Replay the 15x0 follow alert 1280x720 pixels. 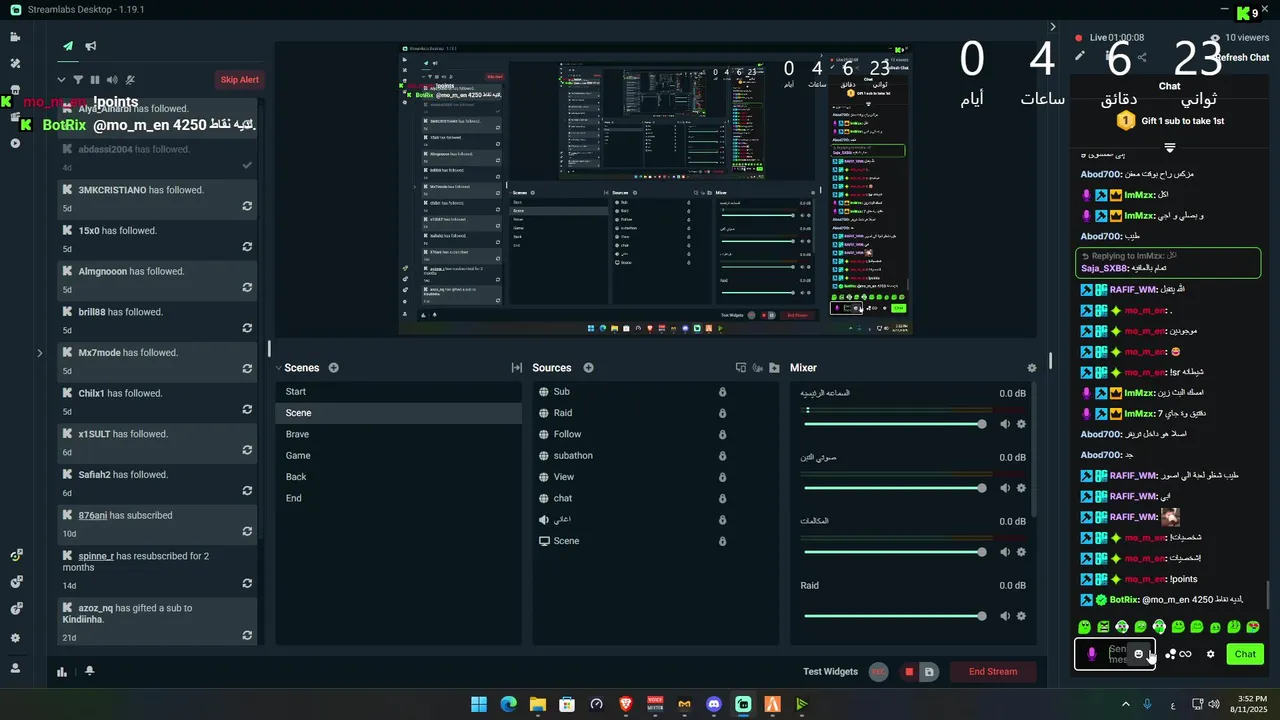[247, 247]
